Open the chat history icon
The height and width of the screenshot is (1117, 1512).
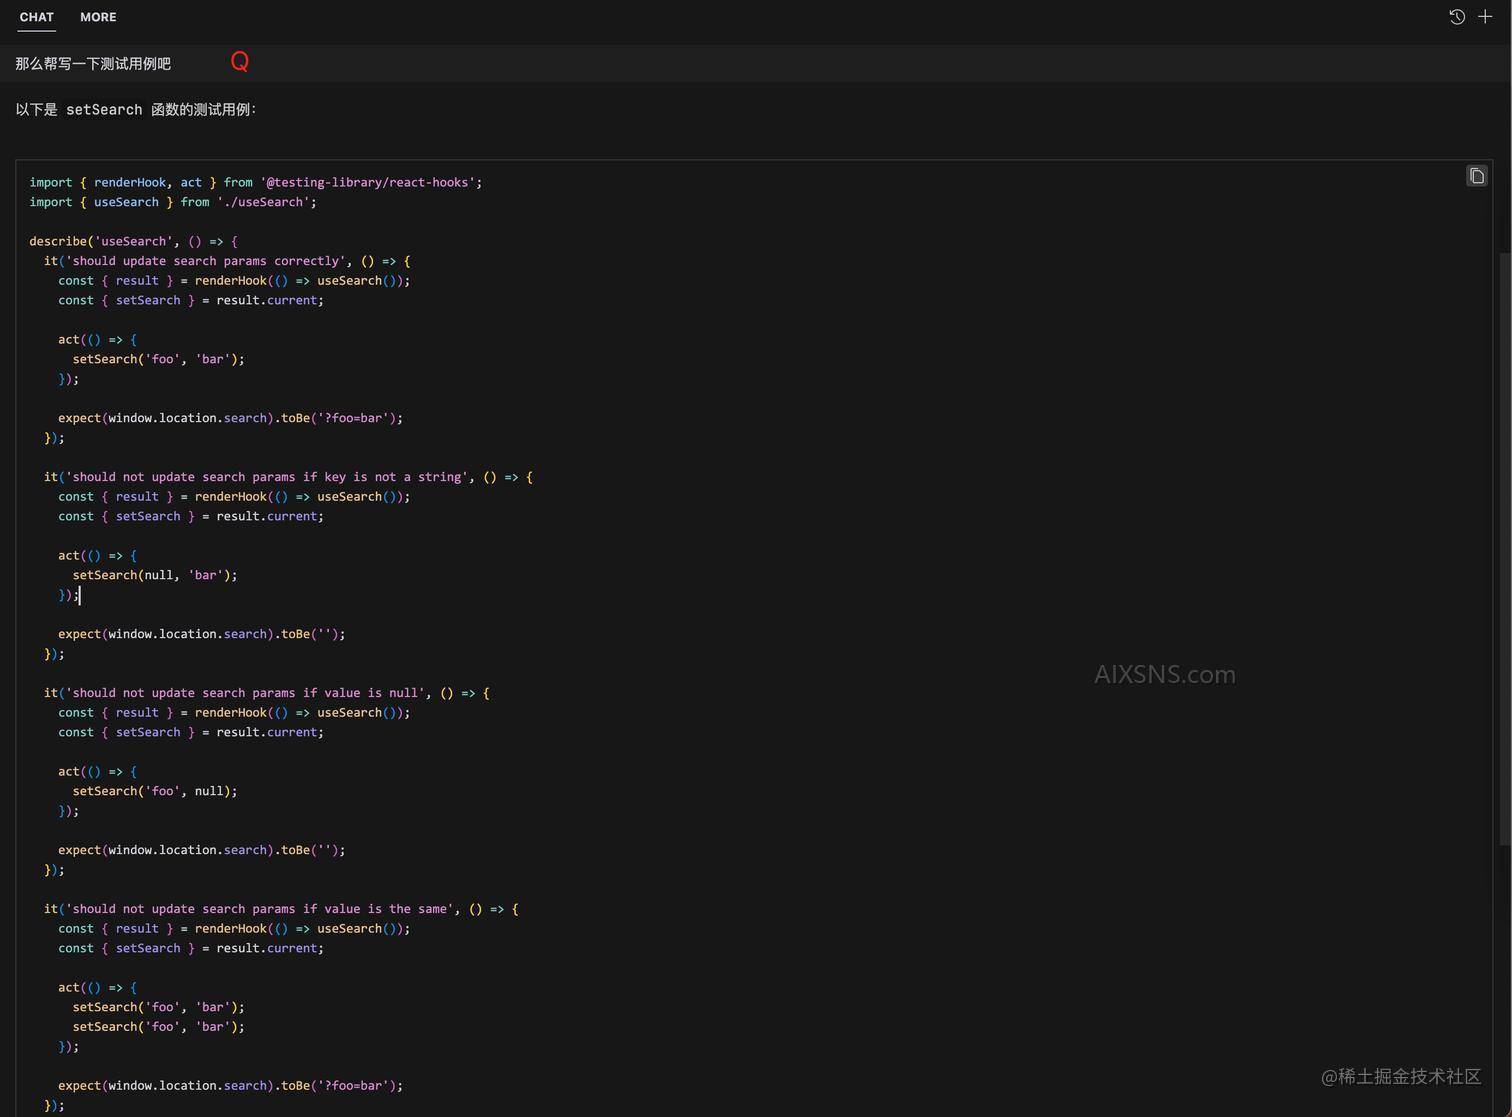click(x=1457, y=17)
